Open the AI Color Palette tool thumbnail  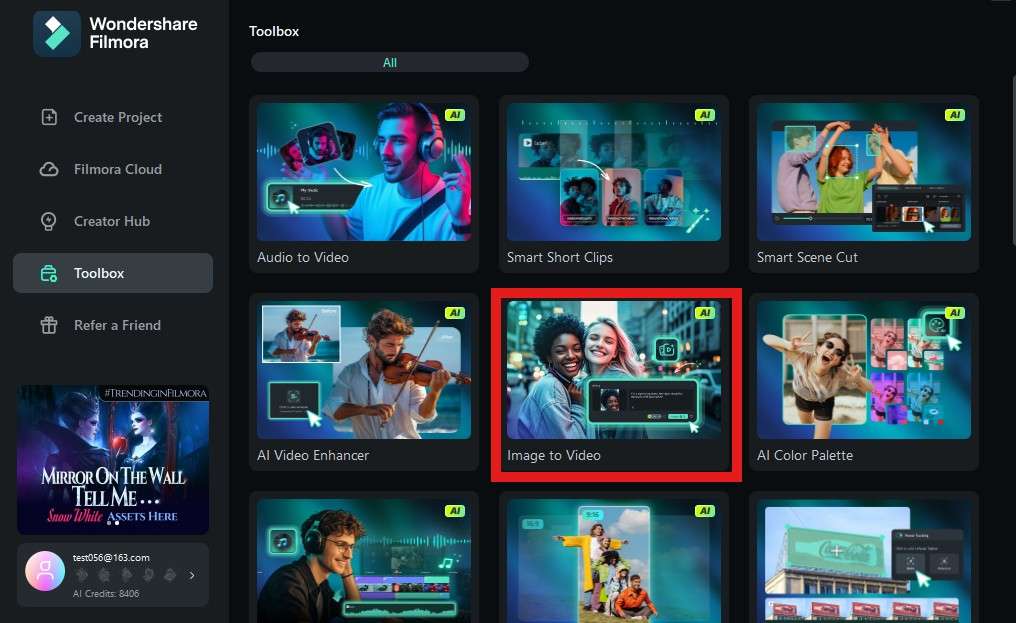point(864,370)
